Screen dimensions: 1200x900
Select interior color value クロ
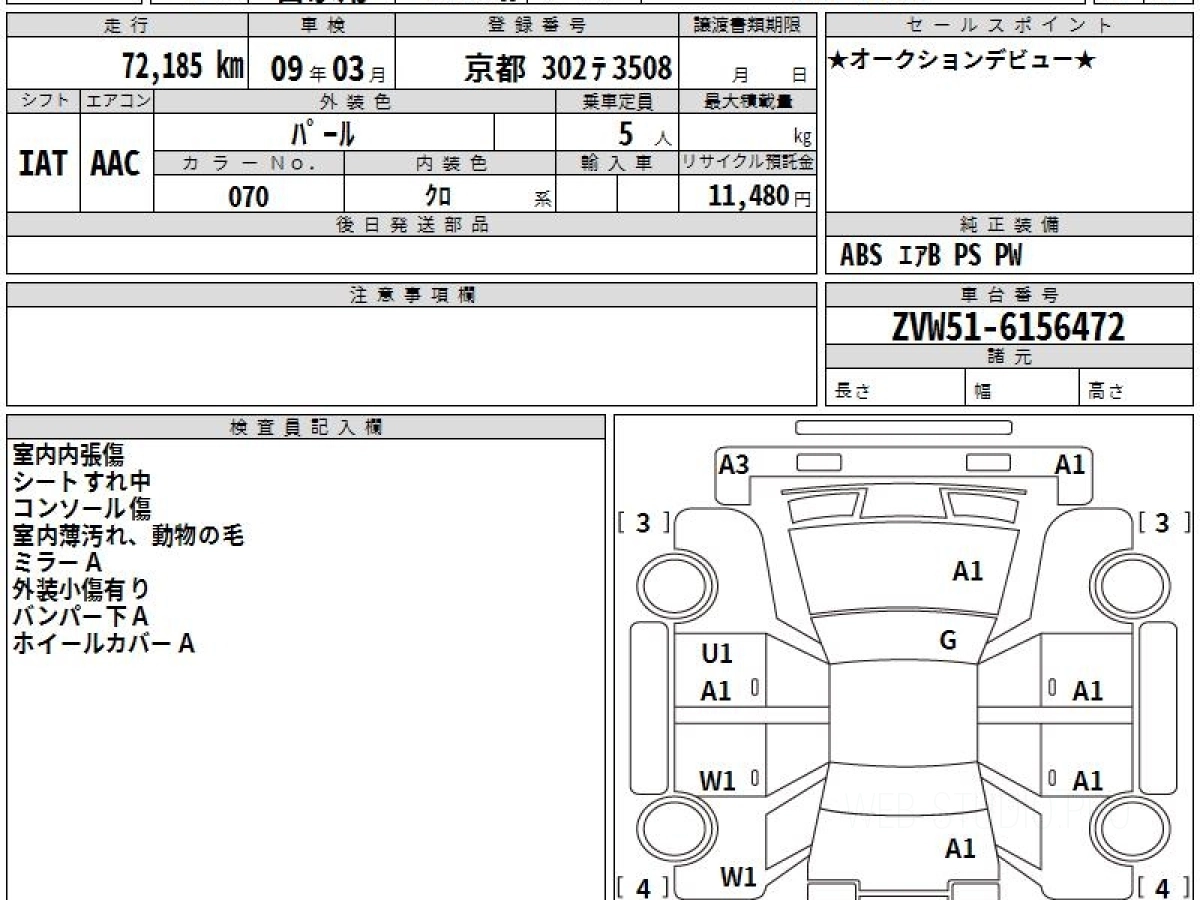coord(438,196)
